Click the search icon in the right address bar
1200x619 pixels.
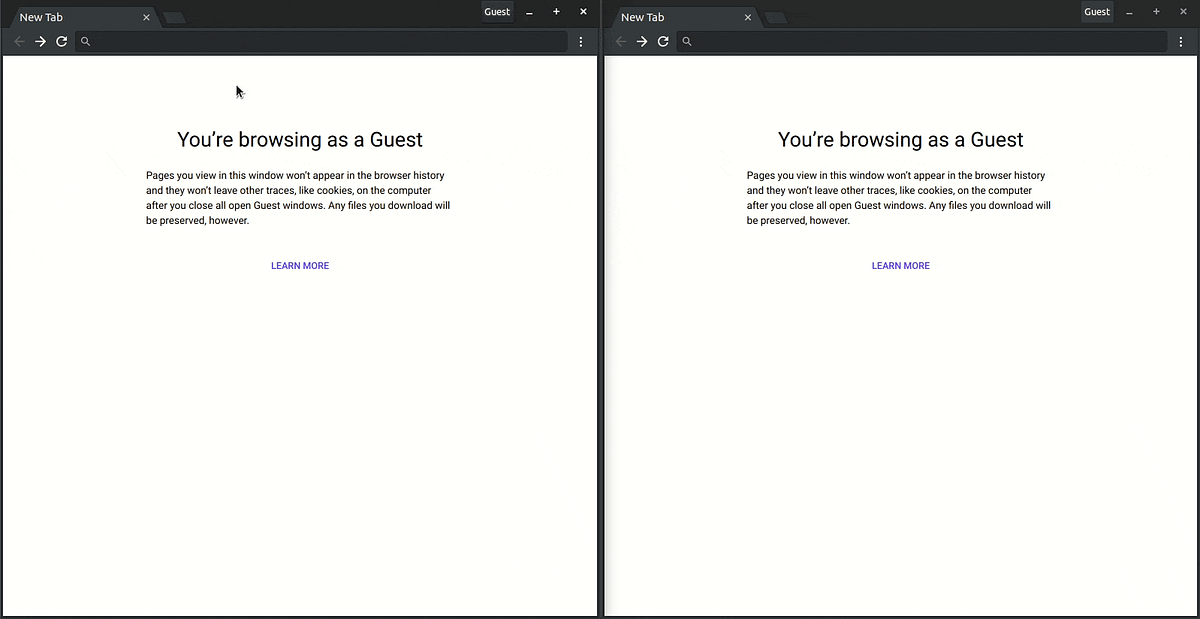click(x=686, y=41)
